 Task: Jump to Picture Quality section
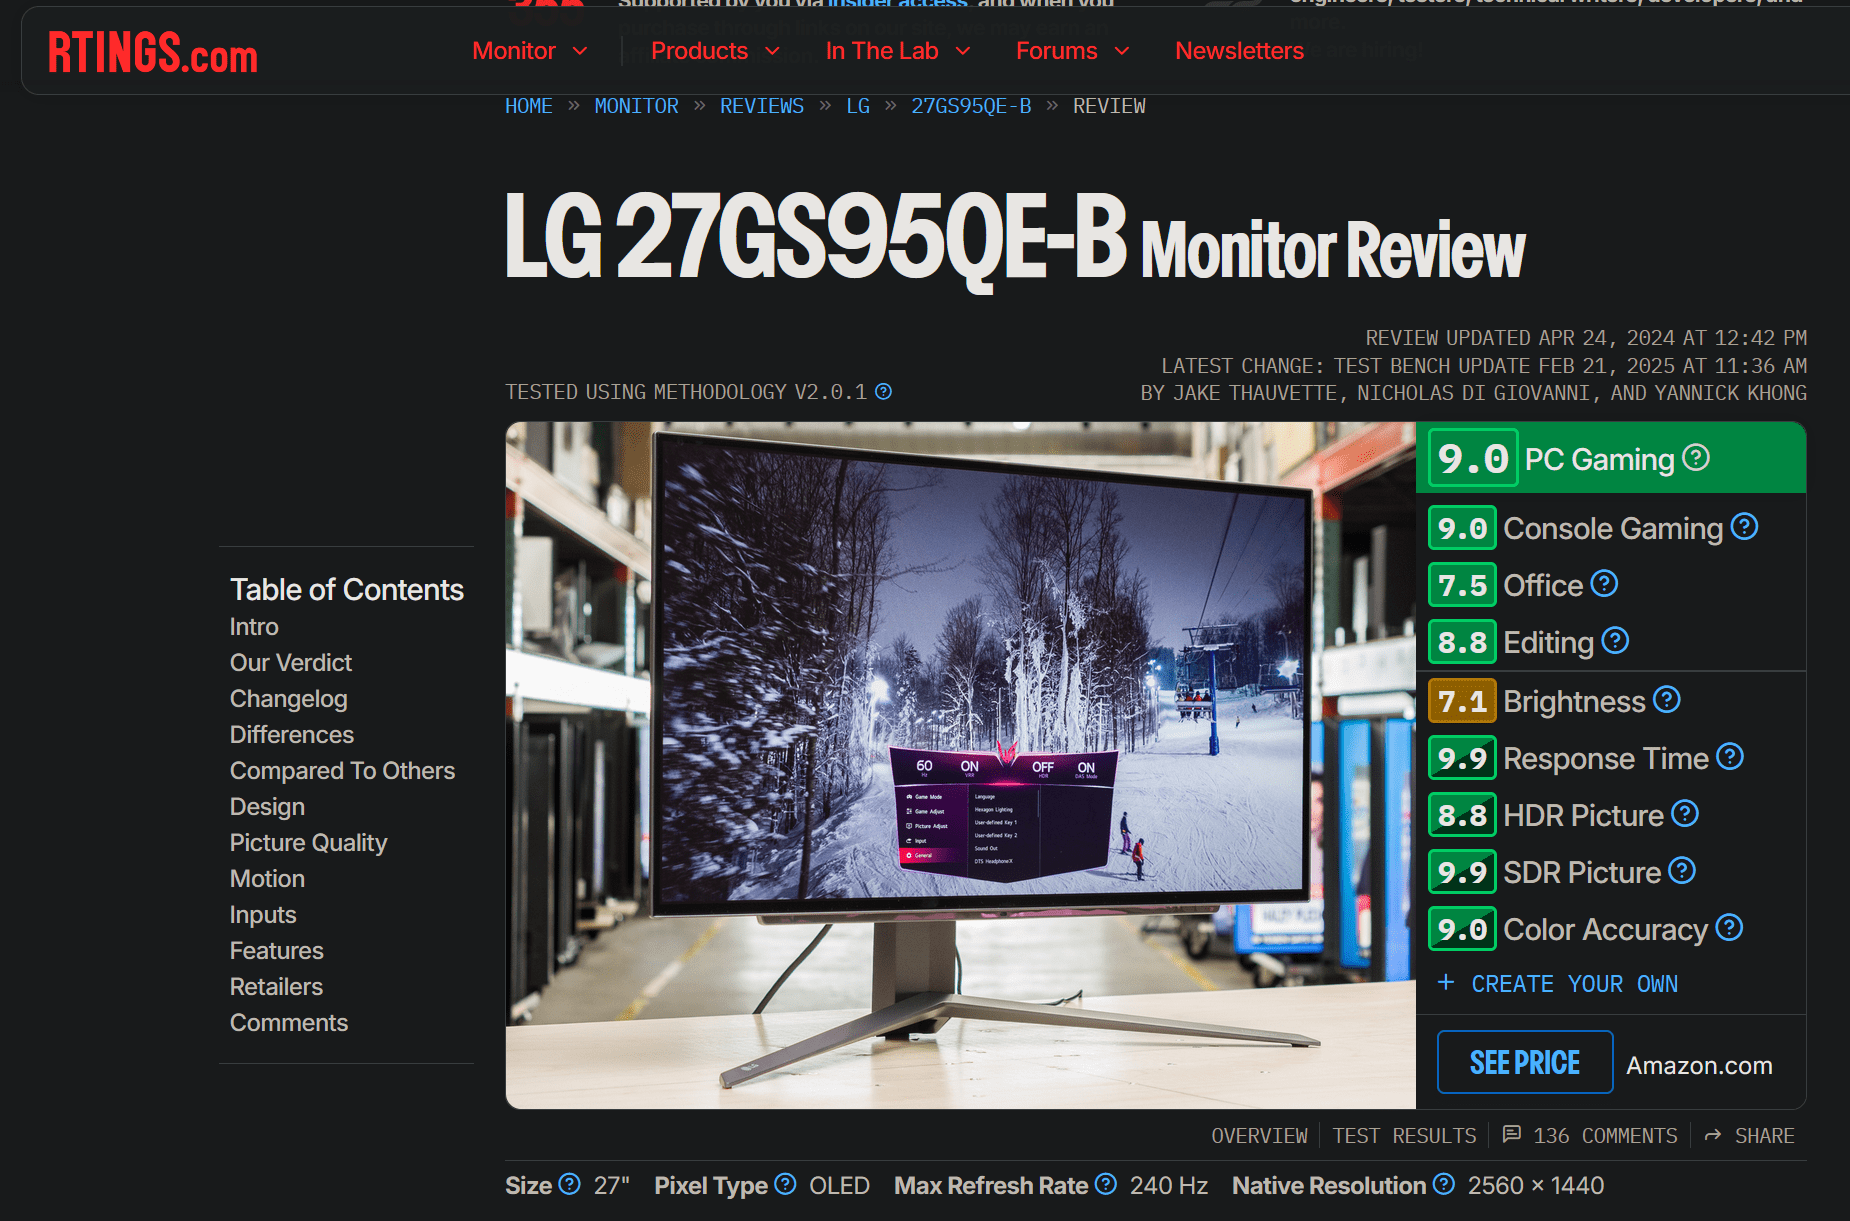308,843
